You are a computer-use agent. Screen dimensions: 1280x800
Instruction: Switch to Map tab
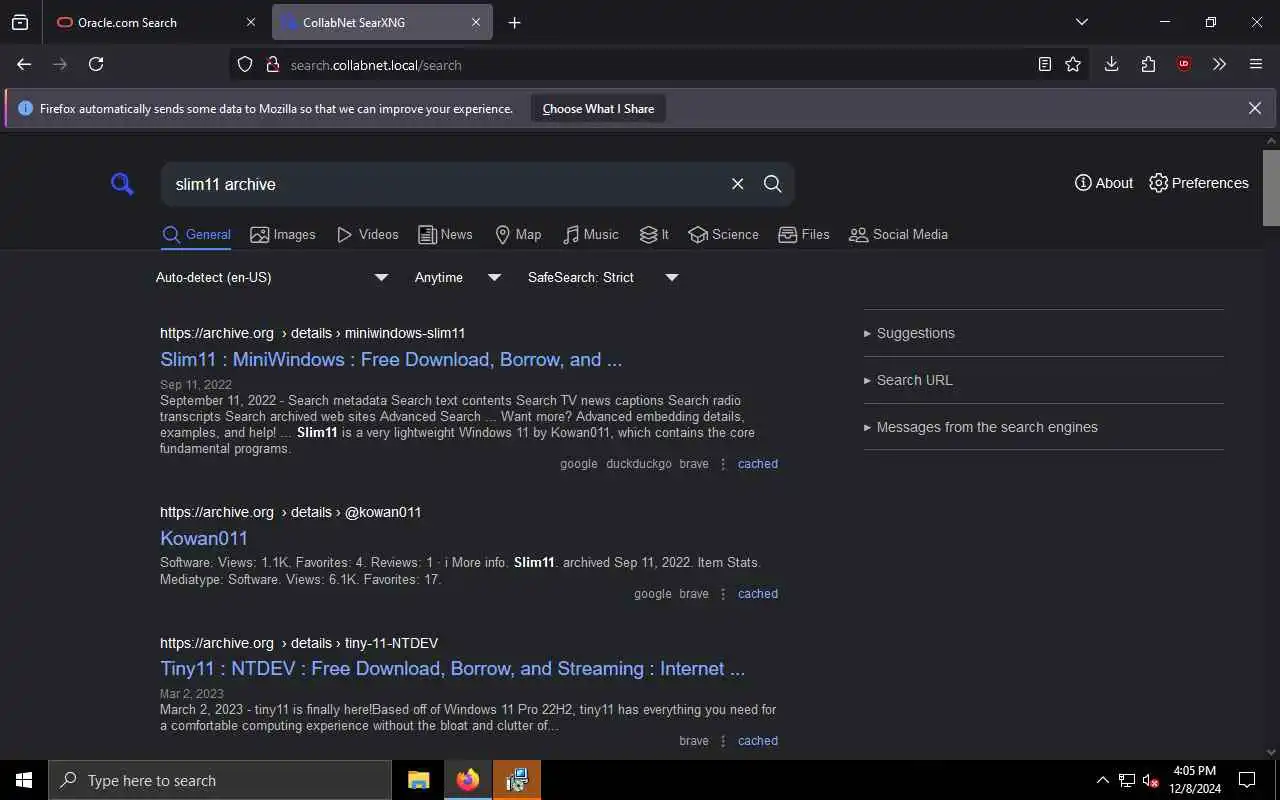click(x=518, y=234)
